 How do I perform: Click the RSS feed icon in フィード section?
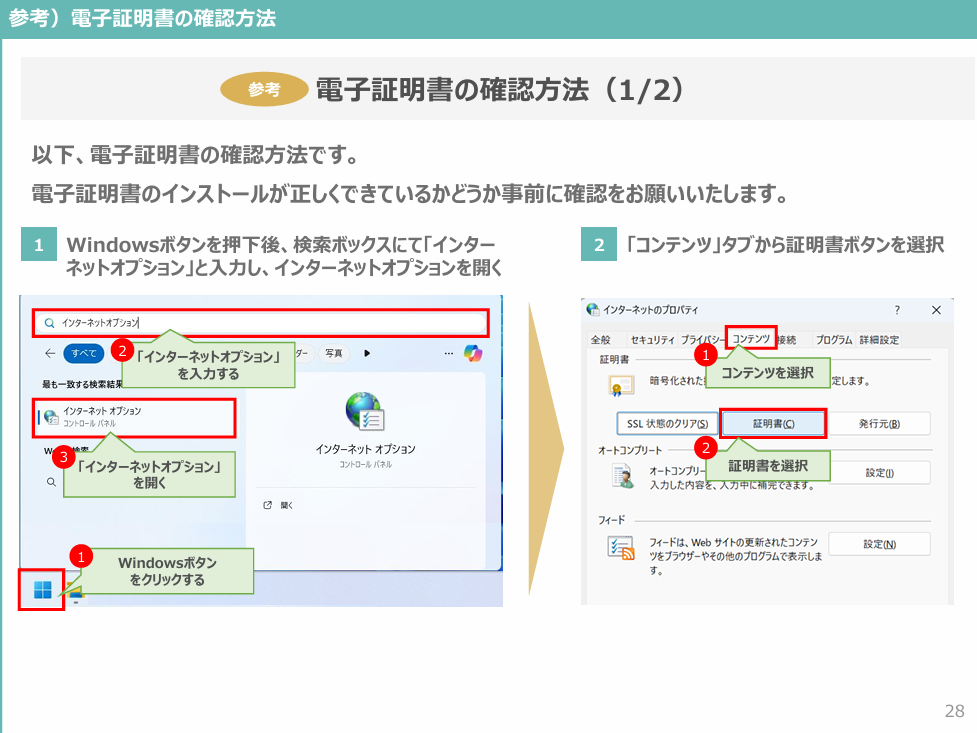coord(620,545)
